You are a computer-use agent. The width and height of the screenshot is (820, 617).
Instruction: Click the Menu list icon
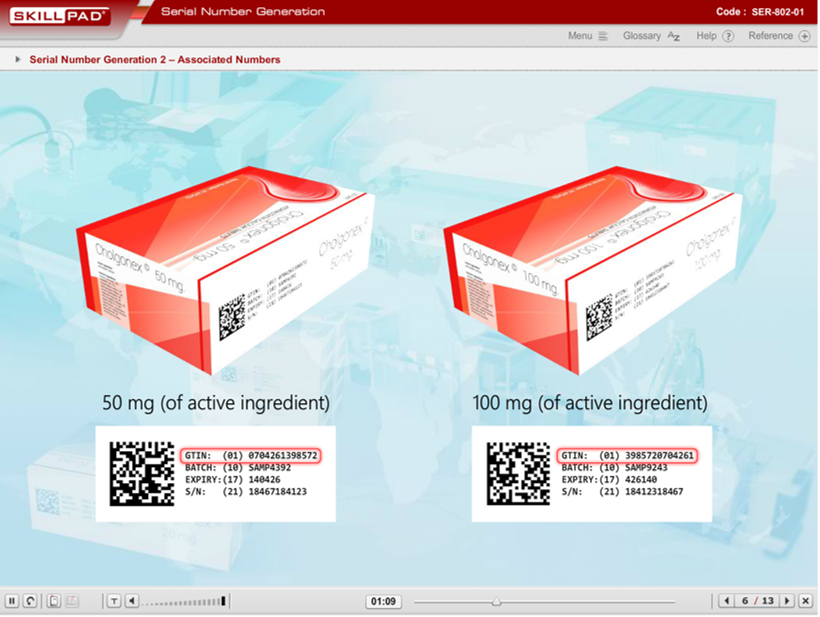point(603,36)
